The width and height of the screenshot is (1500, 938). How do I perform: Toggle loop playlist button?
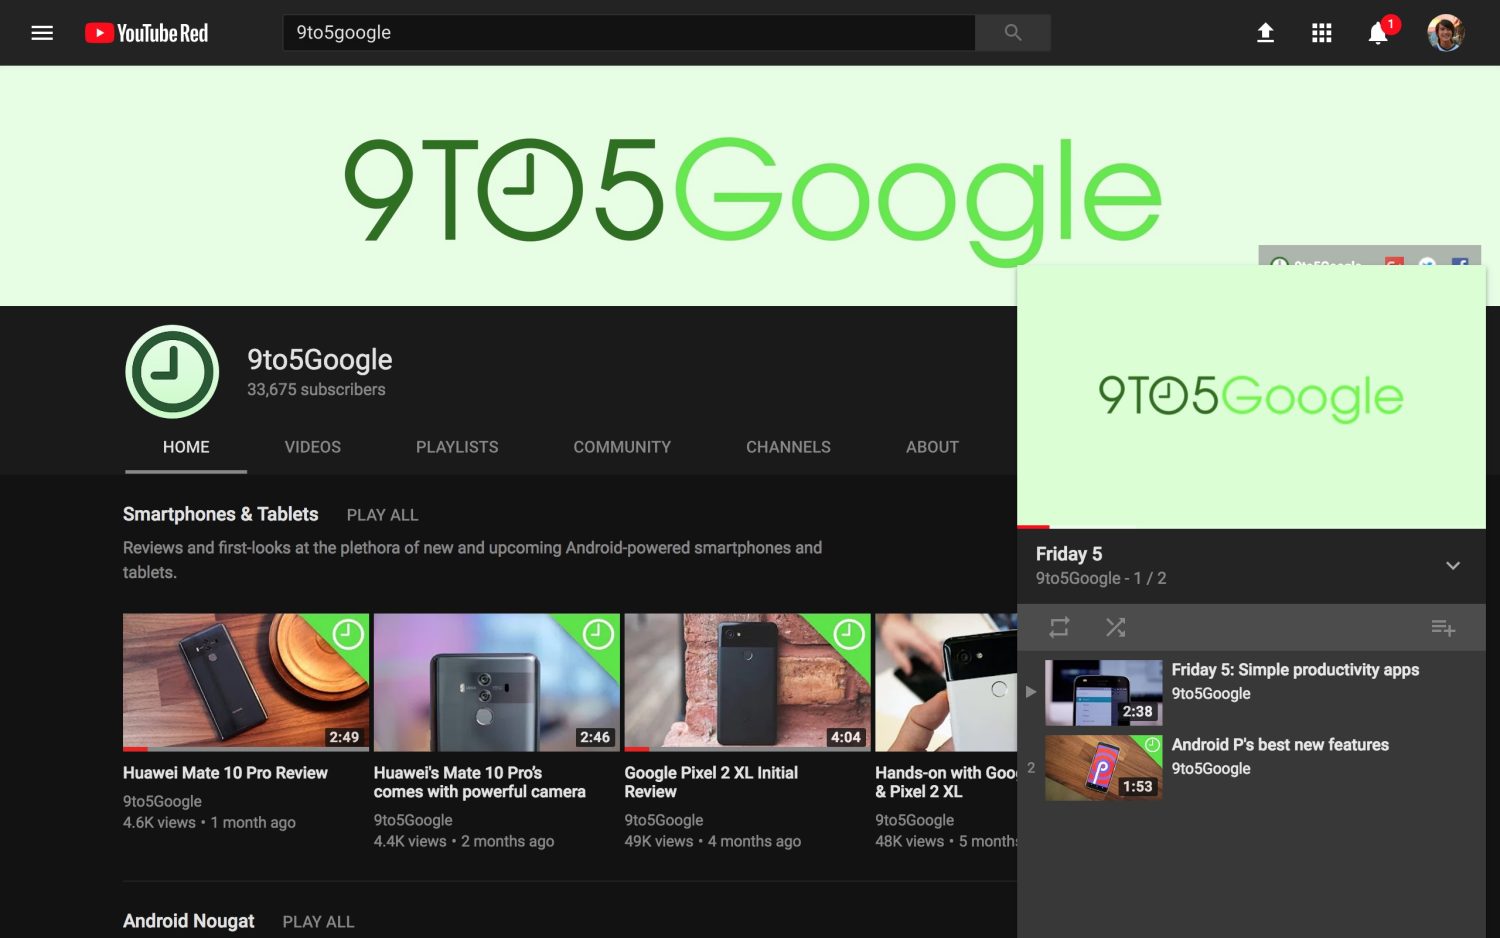tap(1059, 628)
